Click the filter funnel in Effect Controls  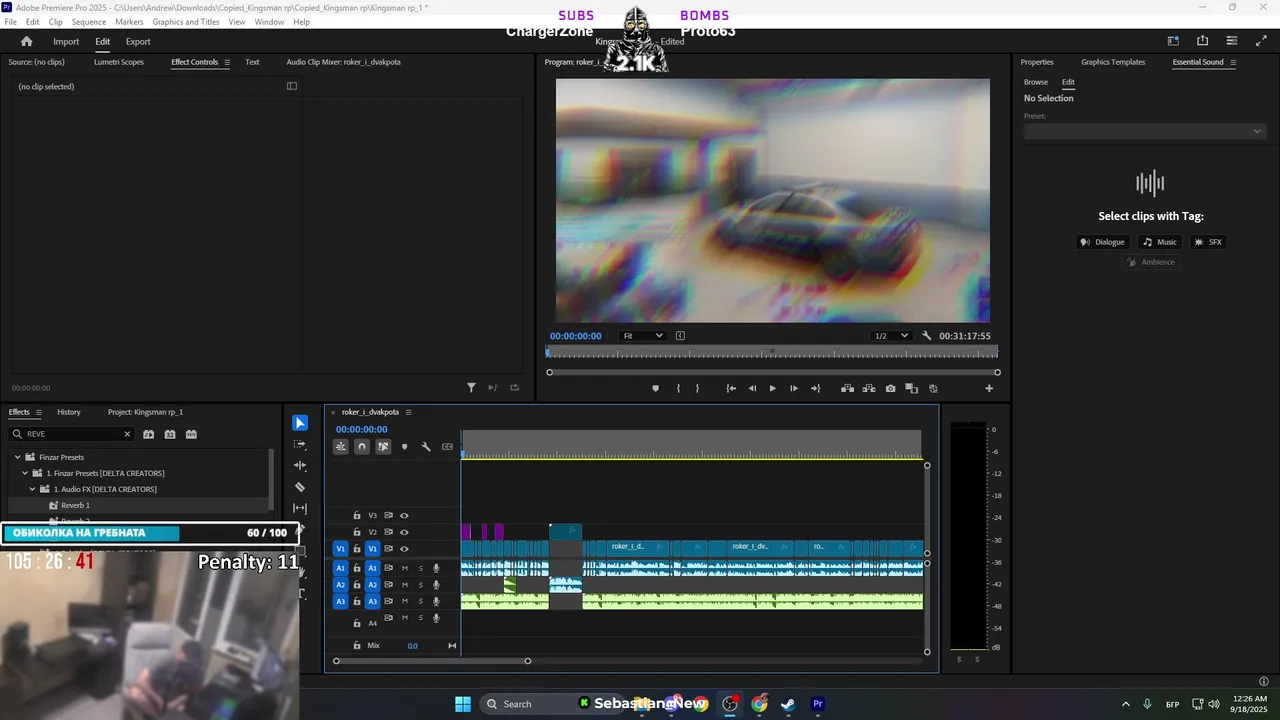(x=471, y=388)
